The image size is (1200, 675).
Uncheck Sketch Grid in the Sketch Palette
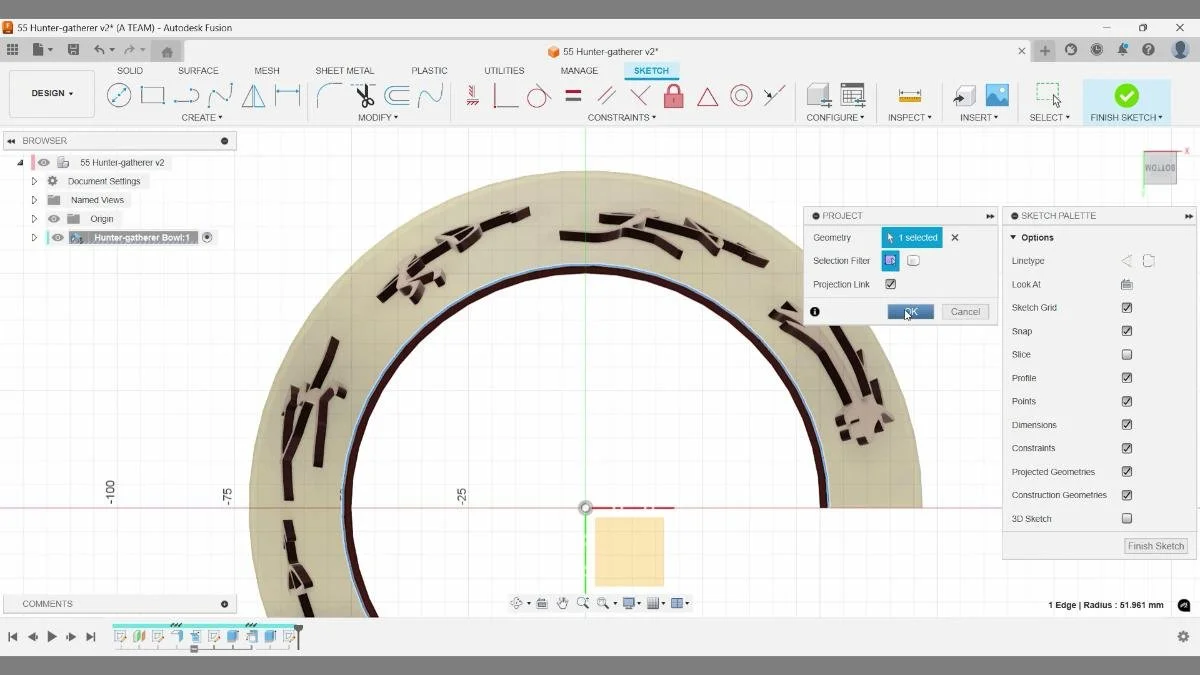(x=1127, y=307)
